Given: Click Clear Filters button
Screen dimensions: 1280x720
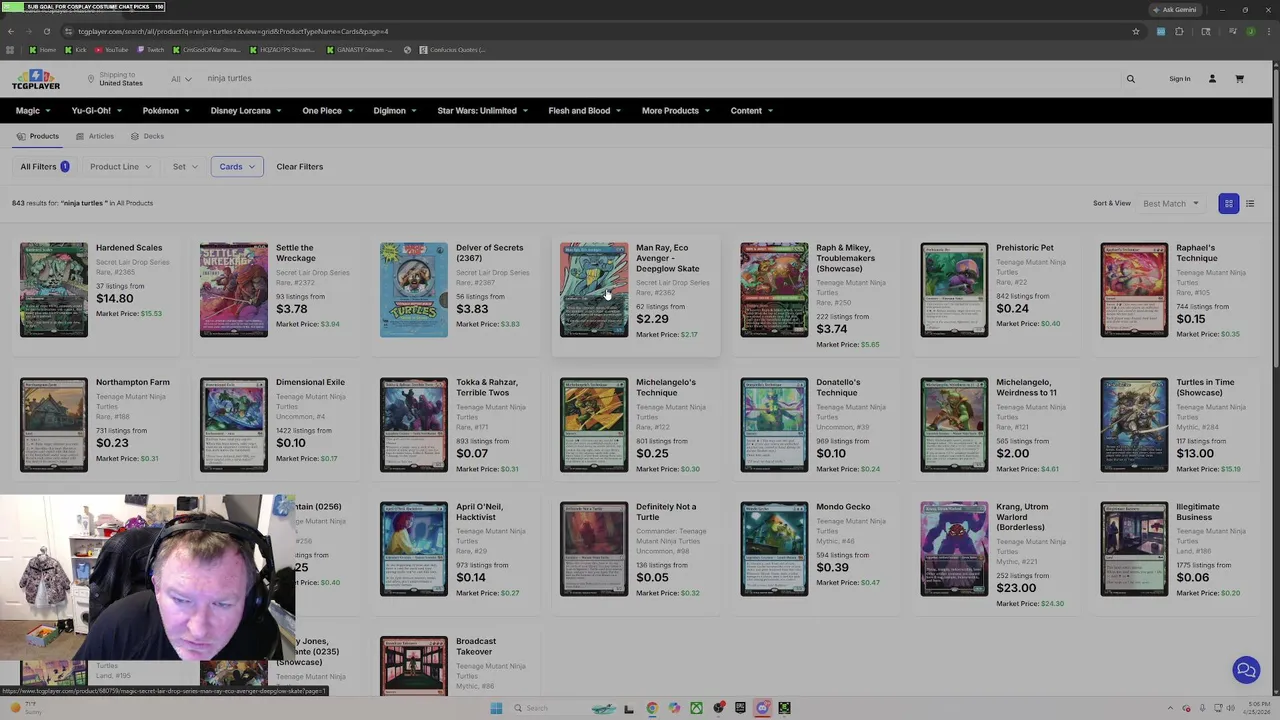Looking at the screenshot, I should click(x=300, y=167).
